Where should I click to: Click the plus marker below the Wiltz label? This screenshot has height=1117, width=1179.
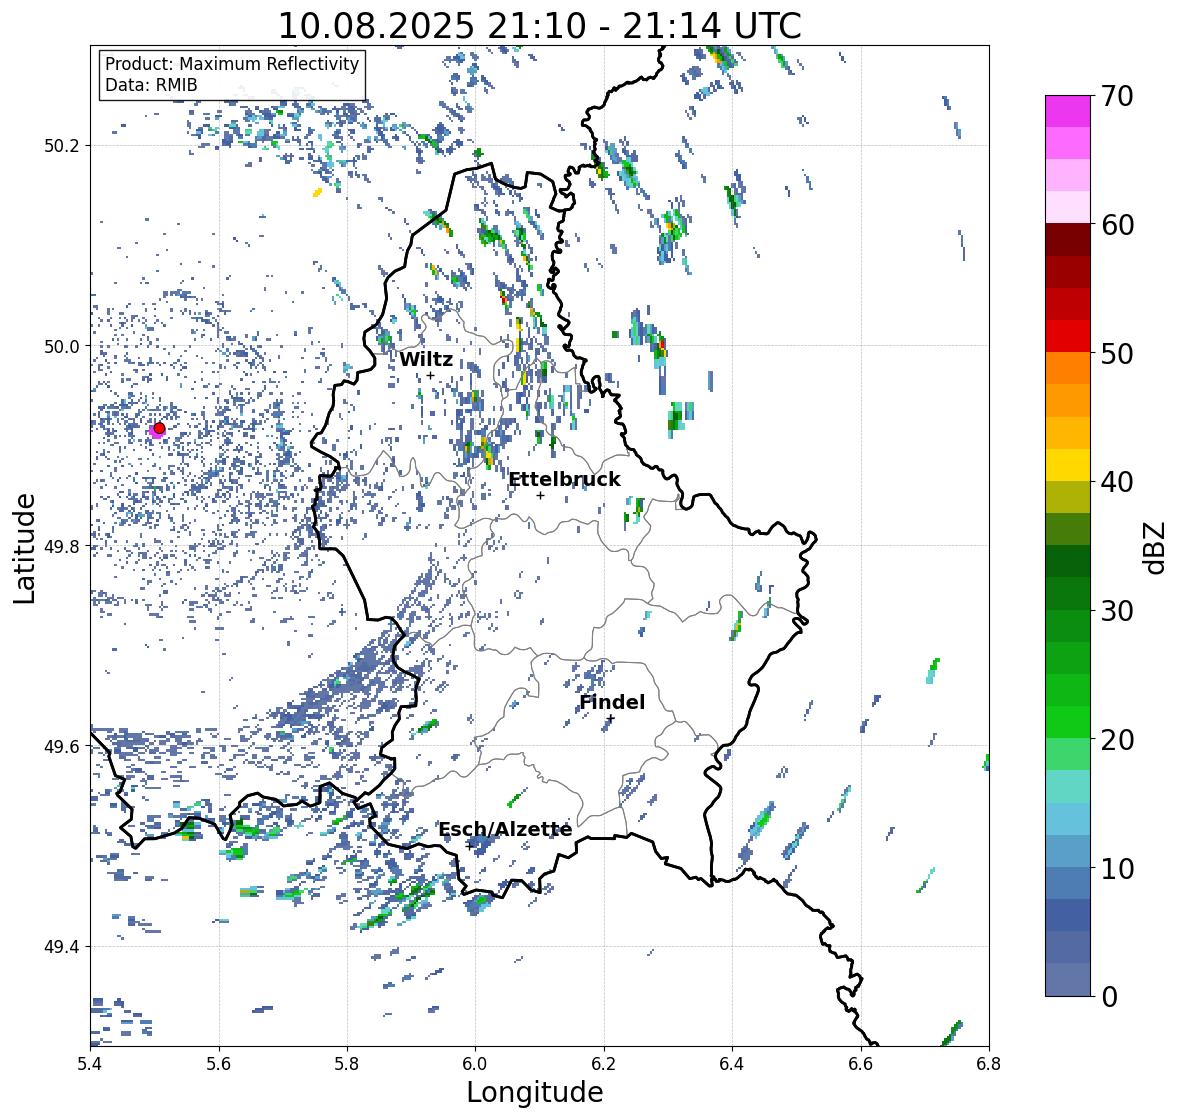pyautogui.click(x=430, y=376)
